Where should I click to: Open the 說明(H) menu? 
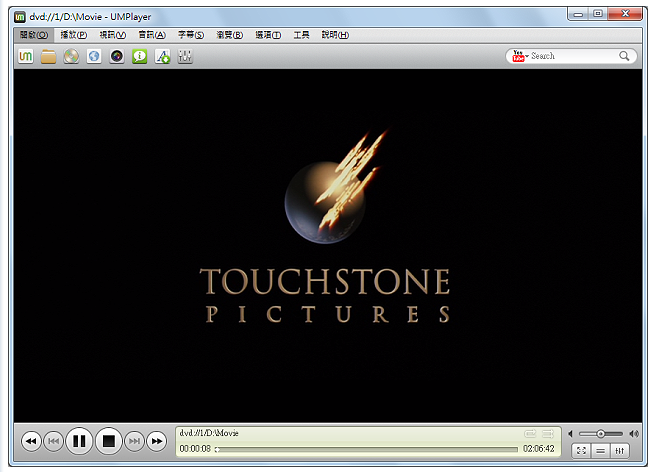pyautogui.click(x=335, y=35)
